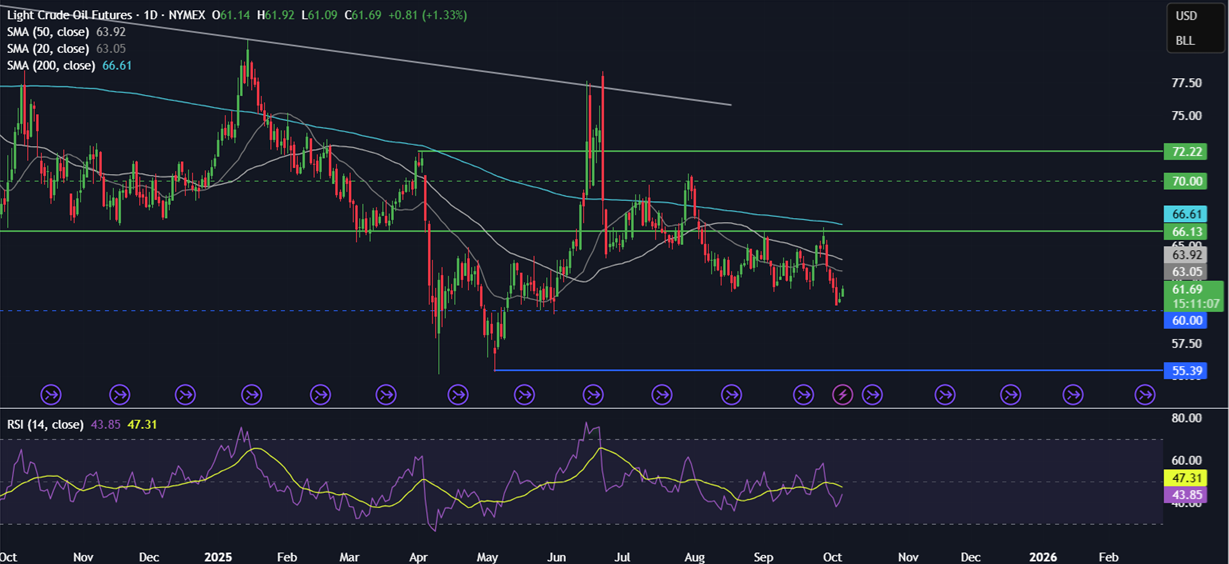Click the rollover marker in June 2025
Image resolution: width=1229 pixels, height=564 pixels.
click(x=594, y=394)
